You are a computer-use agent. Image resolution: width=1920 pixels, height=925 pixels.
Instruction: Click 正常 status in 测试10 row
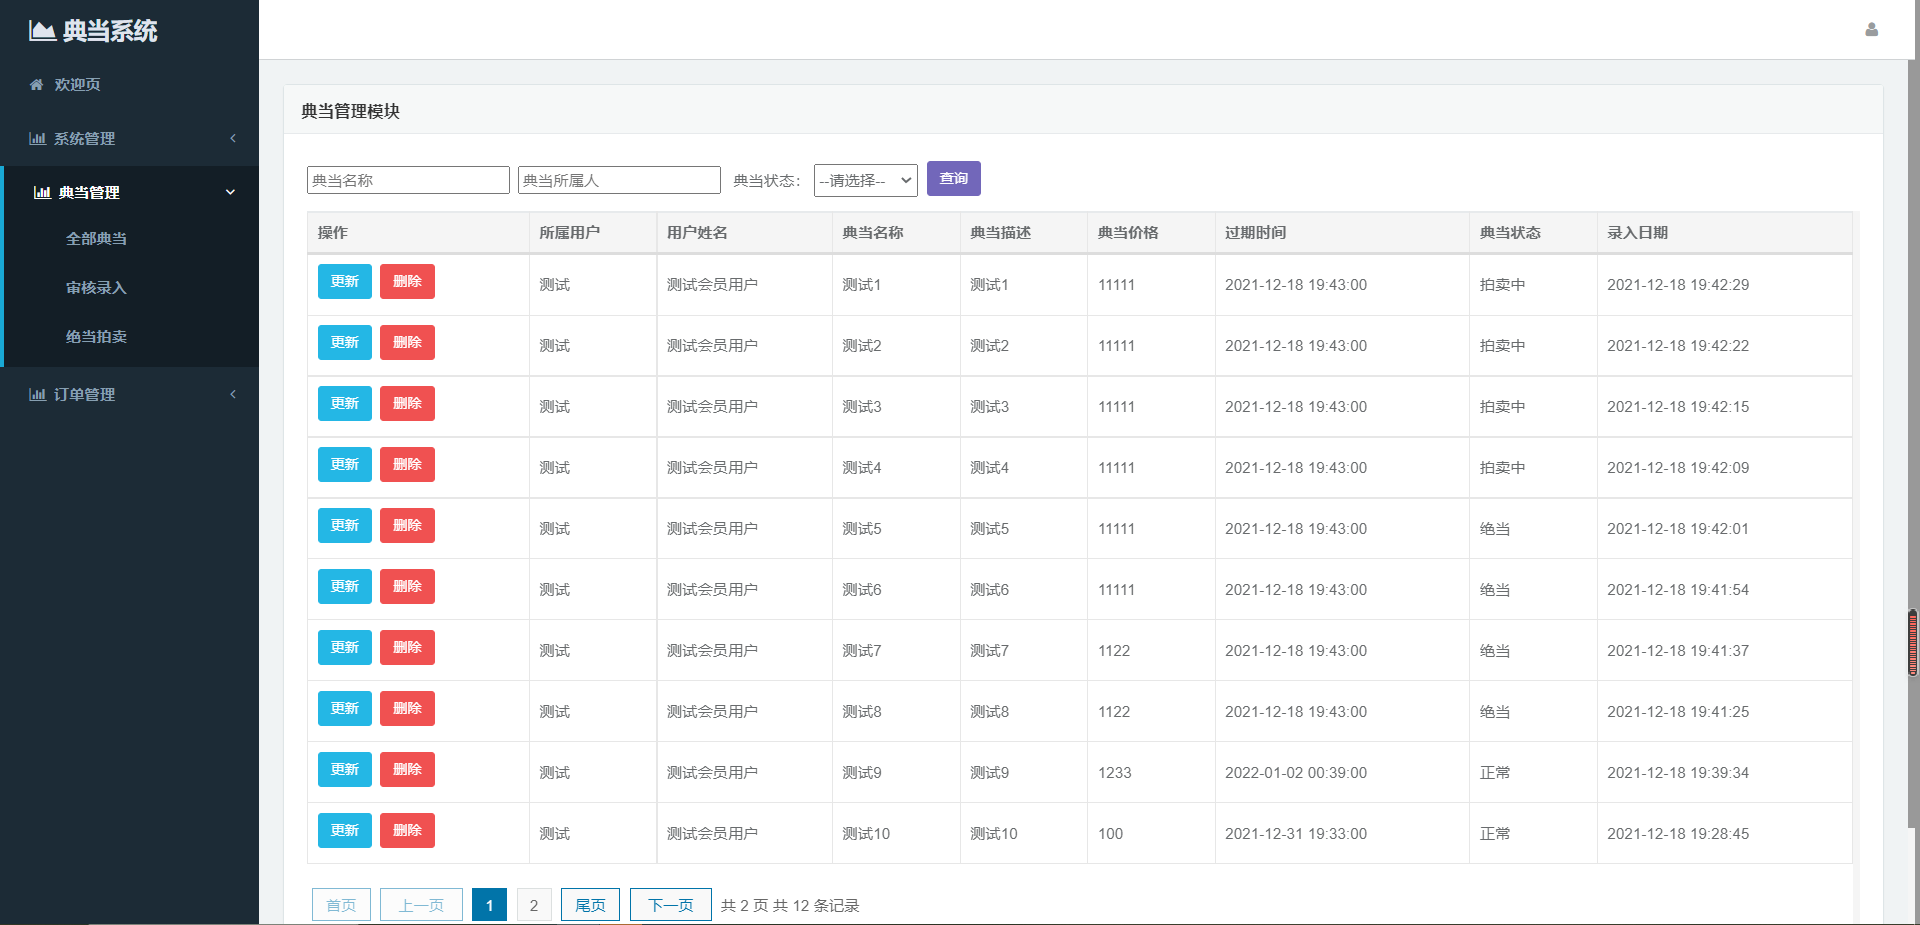(1495, 834)
